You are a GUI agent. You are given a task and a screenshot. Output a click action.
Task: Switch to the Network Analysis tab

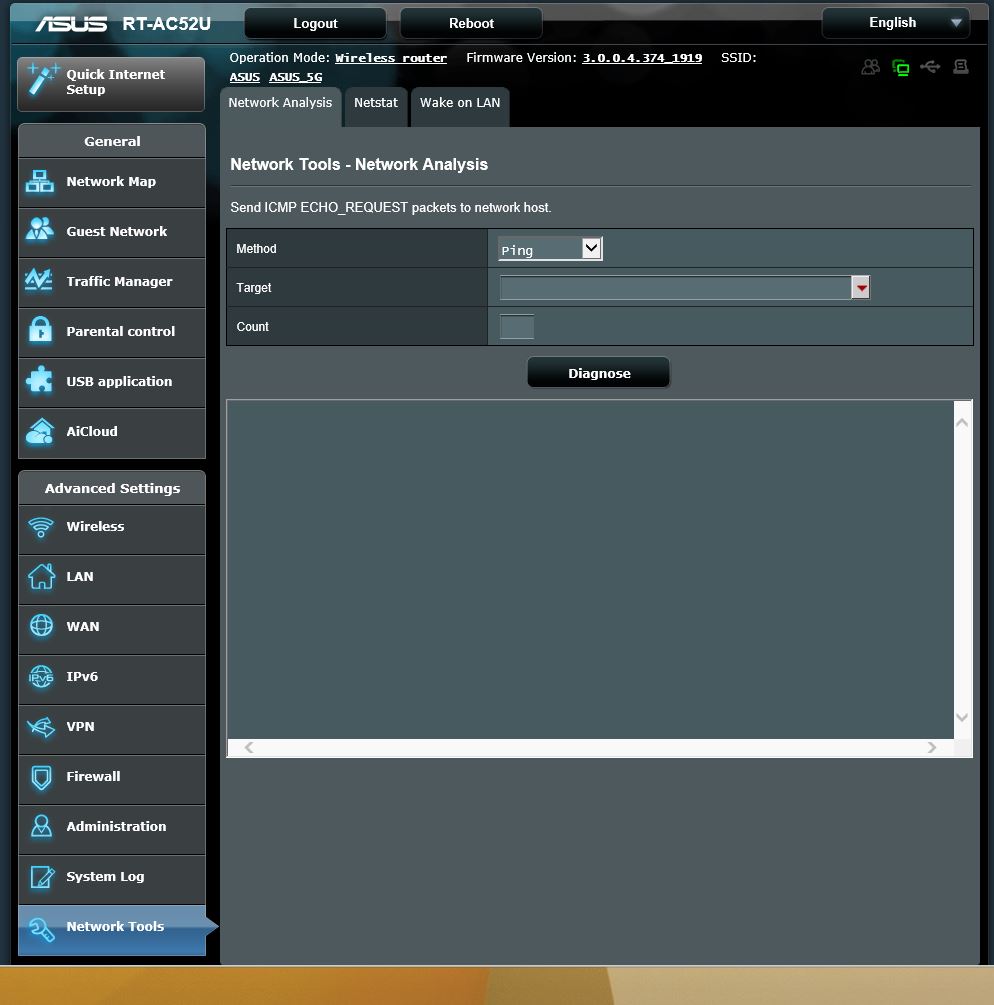280,106
